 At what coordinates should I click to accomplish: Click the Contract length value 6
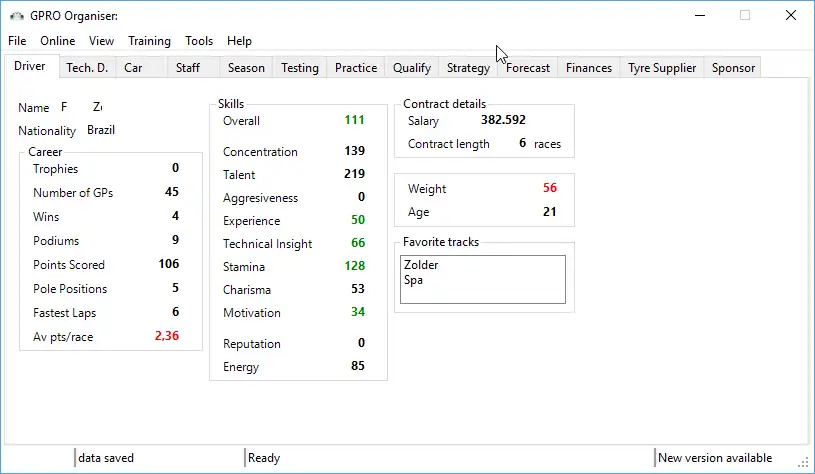point(523,143)
